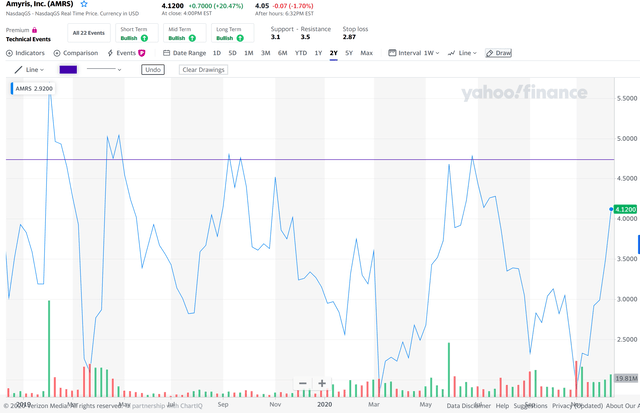Open the Comparison tool
This screenshot has height=413, width=640.
point(76,53)
